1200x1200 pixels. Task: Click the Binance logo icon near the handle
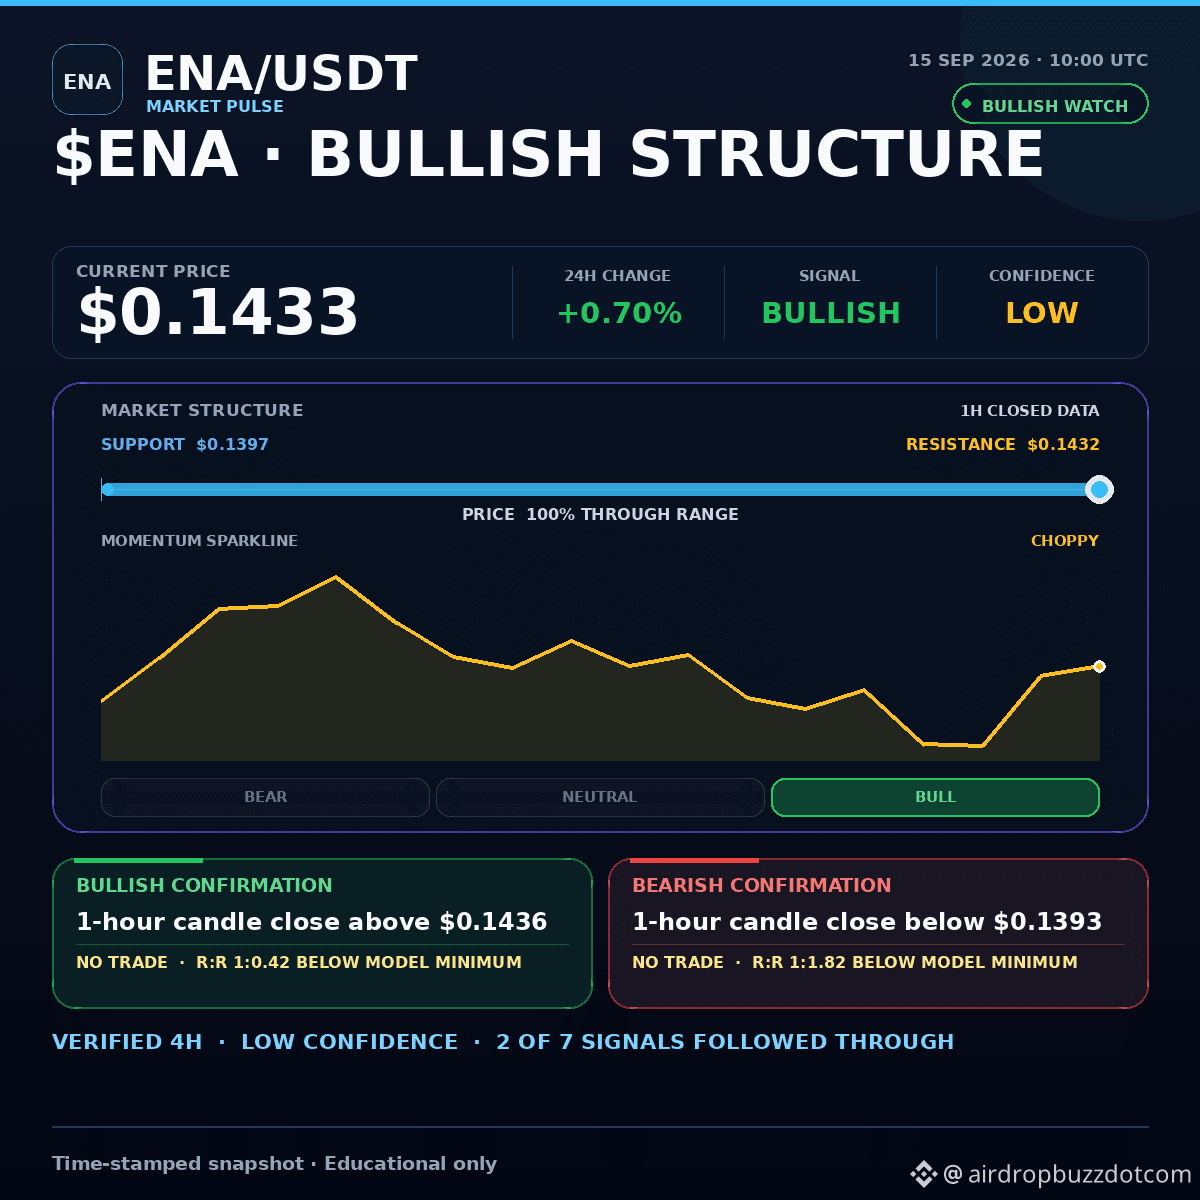pos(922,1174)
